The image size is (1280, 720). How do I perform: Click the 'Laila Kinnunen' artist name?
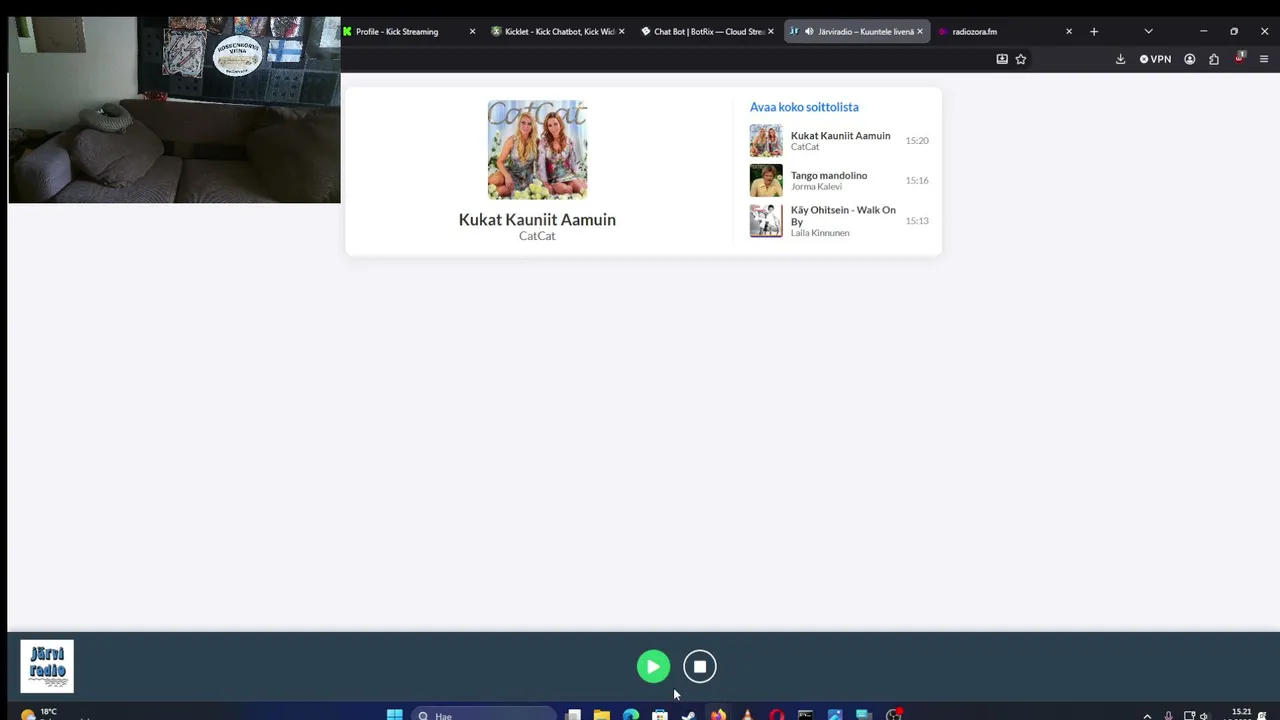click(x=820, y=233)
